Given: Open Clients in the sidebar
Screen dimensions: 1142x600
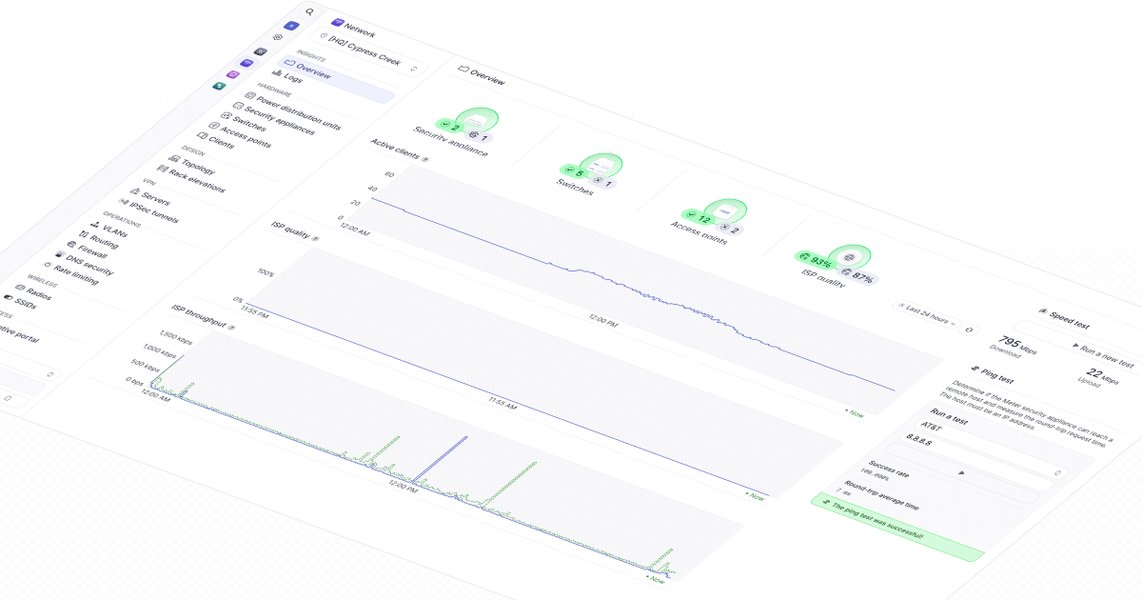Looking at the screenshot, I should pyautogui.click(x=216, y=140).
